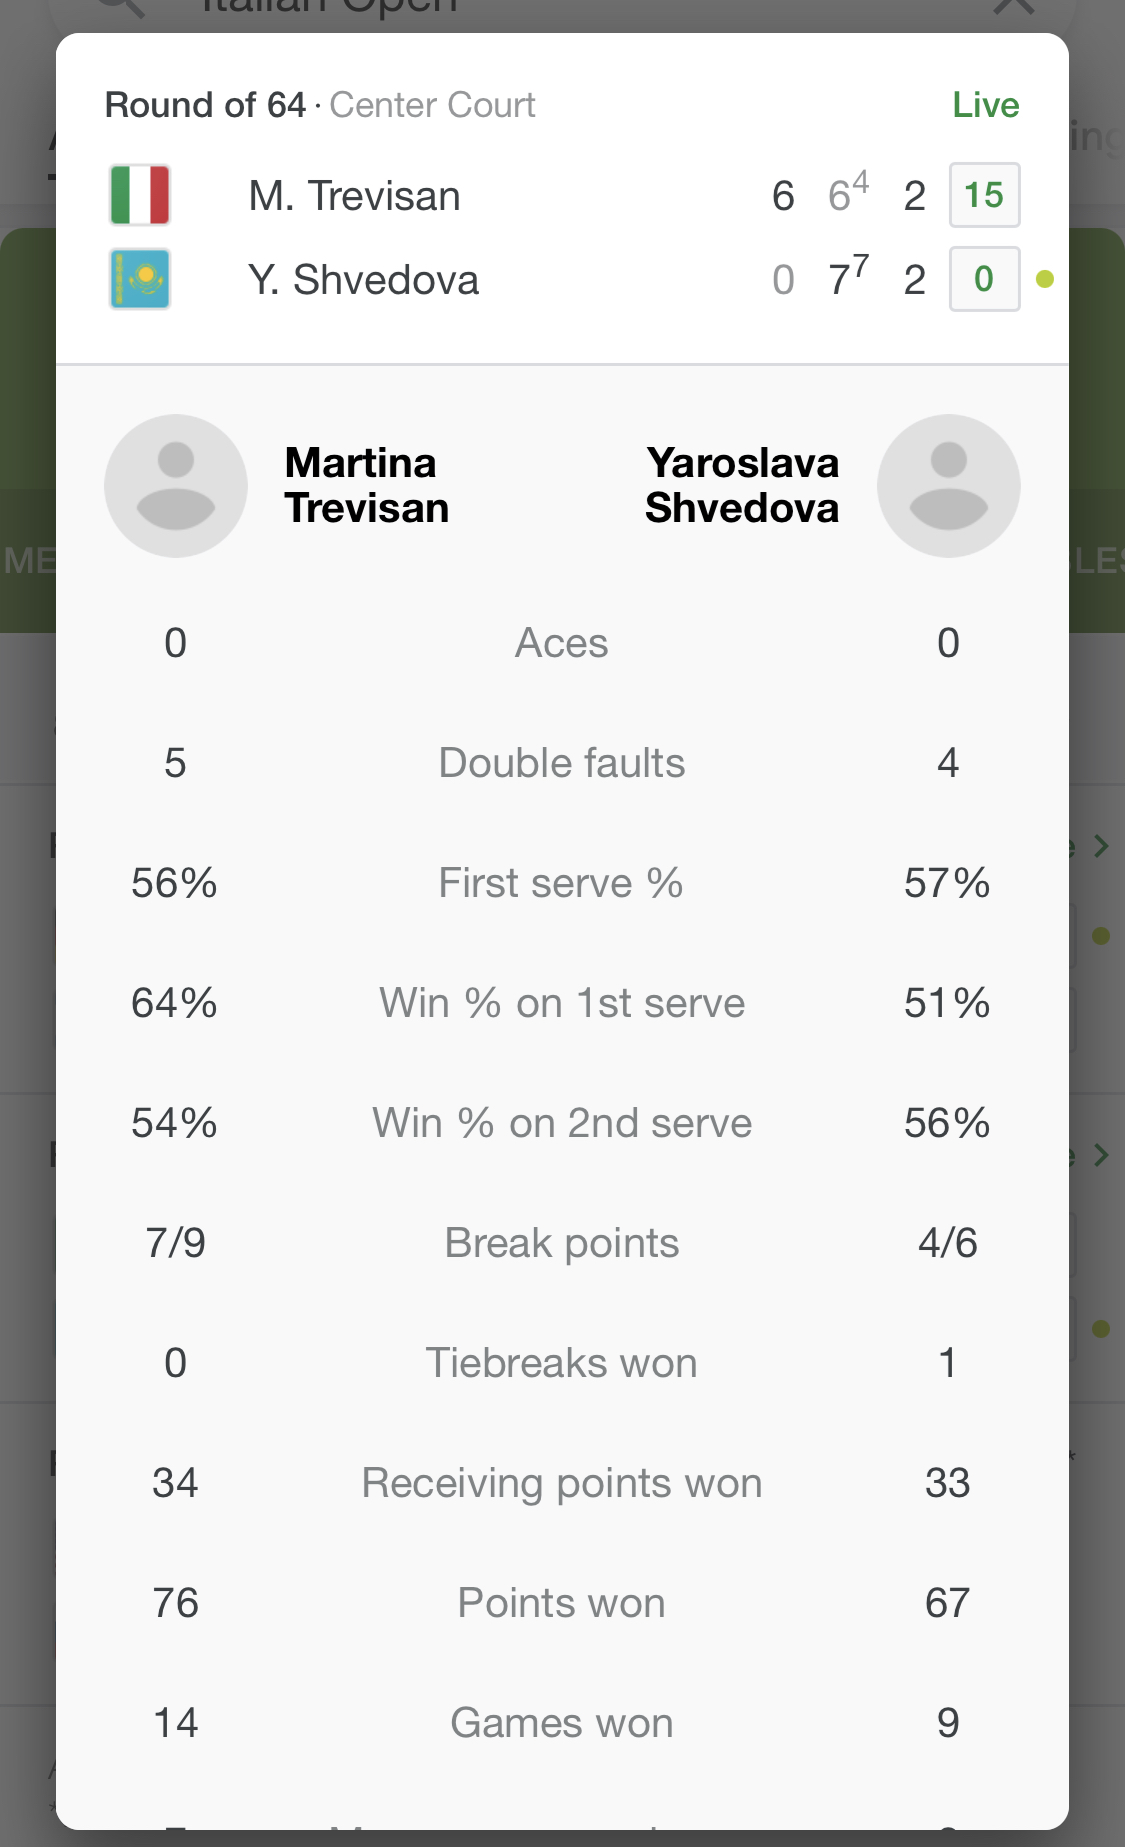
Task: Click the Center Court label
Action: pos(432,105)
